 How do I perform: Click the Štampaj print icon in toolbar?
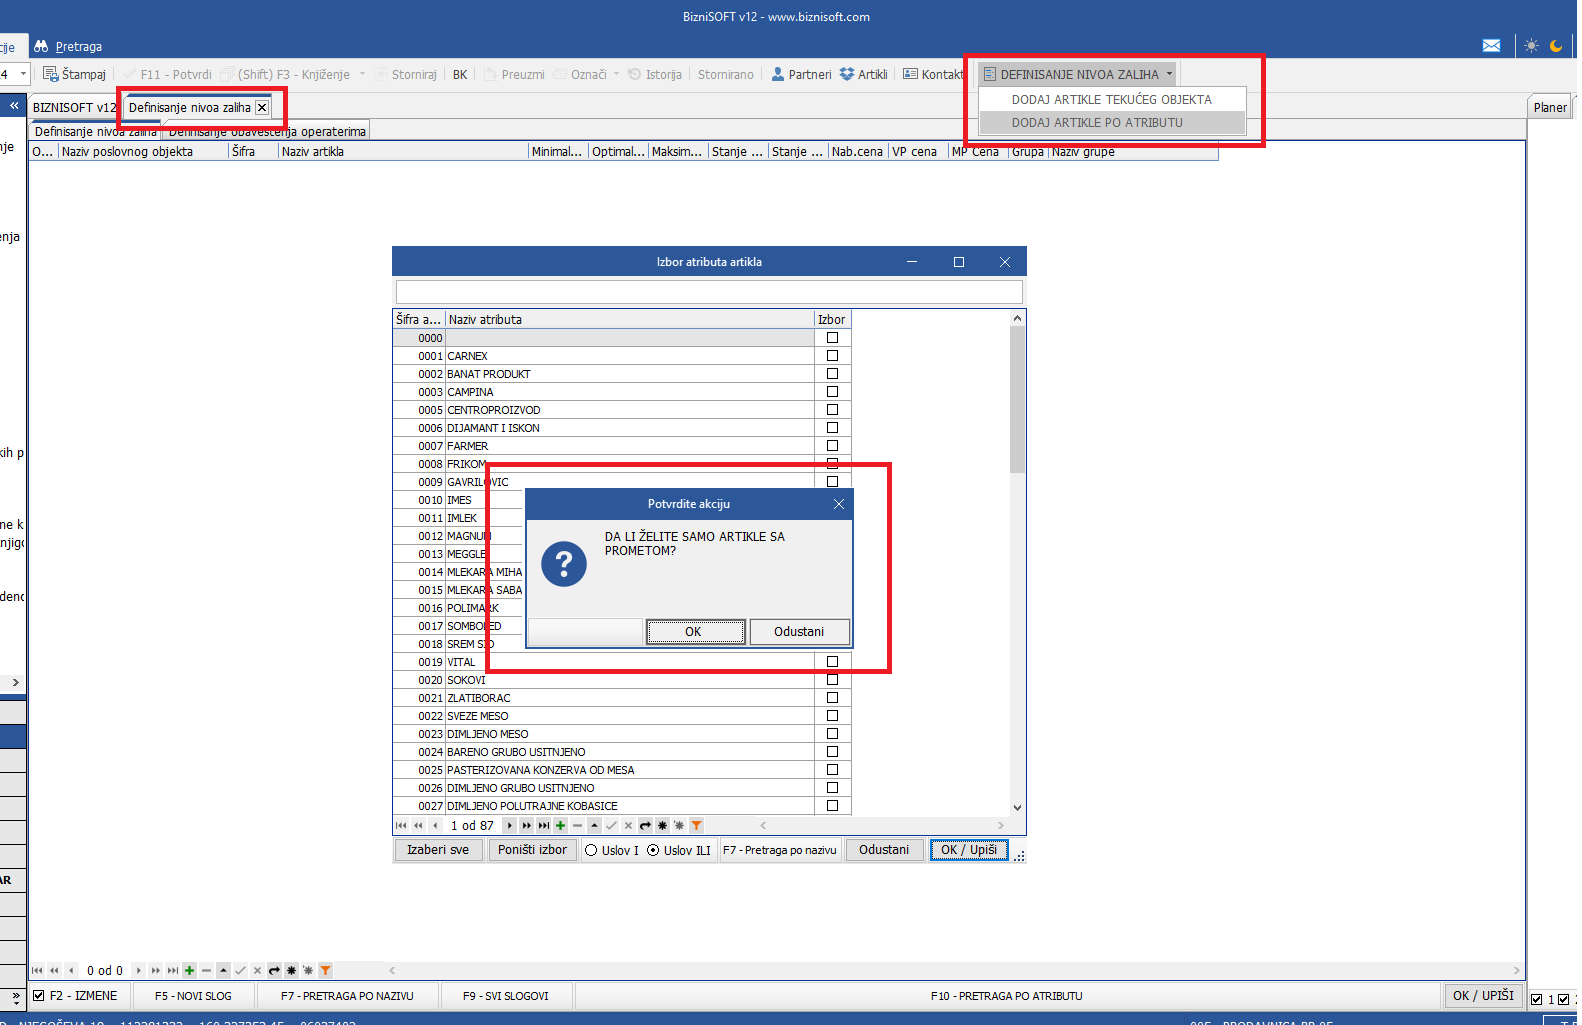[x=51, y=74]
